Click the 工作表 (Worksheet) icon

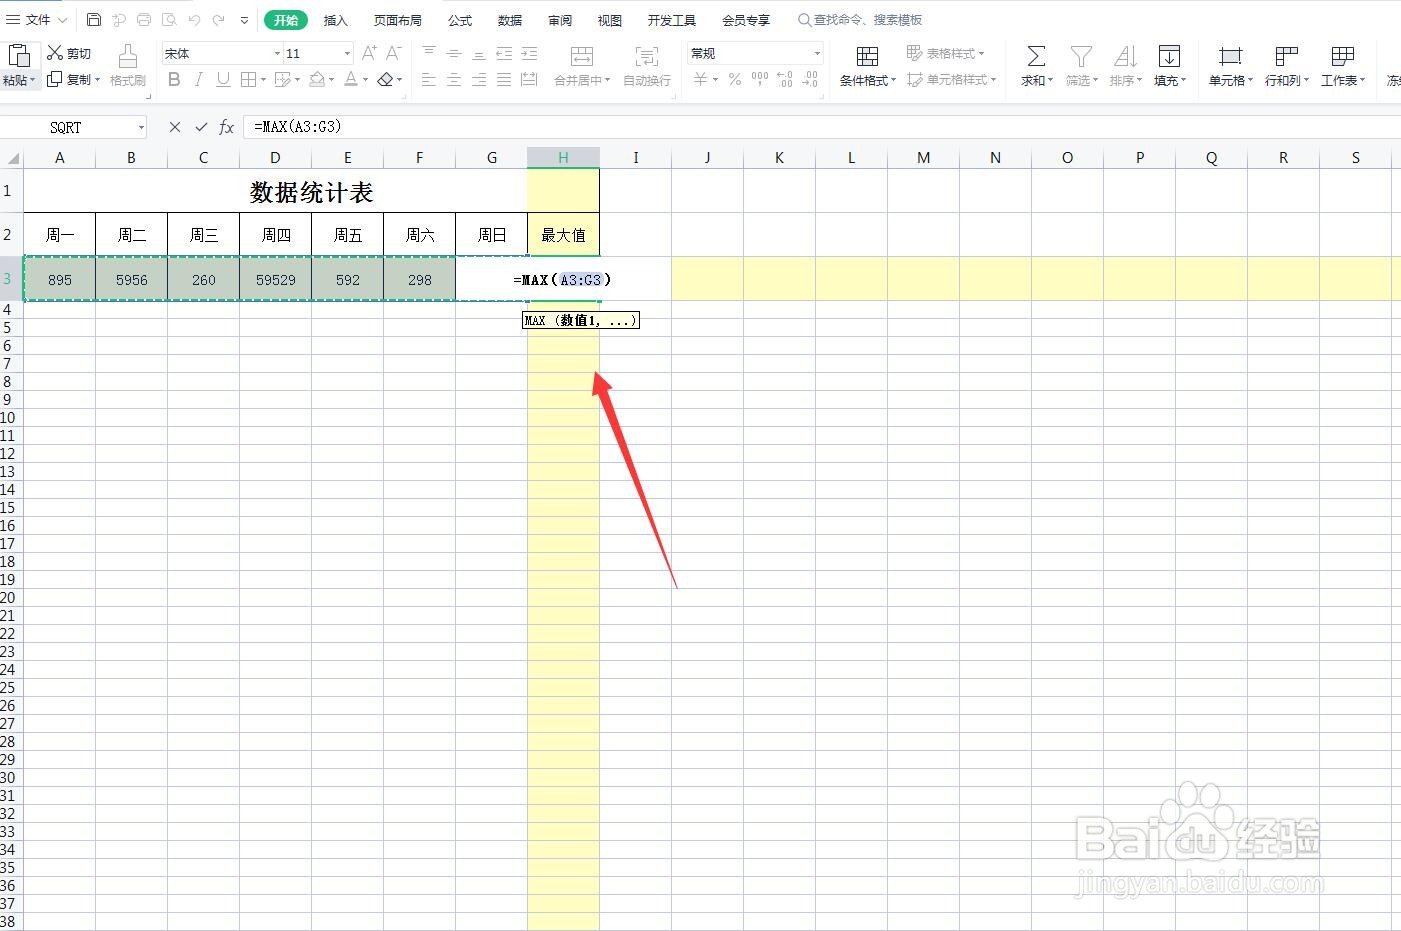point(1343,63)
